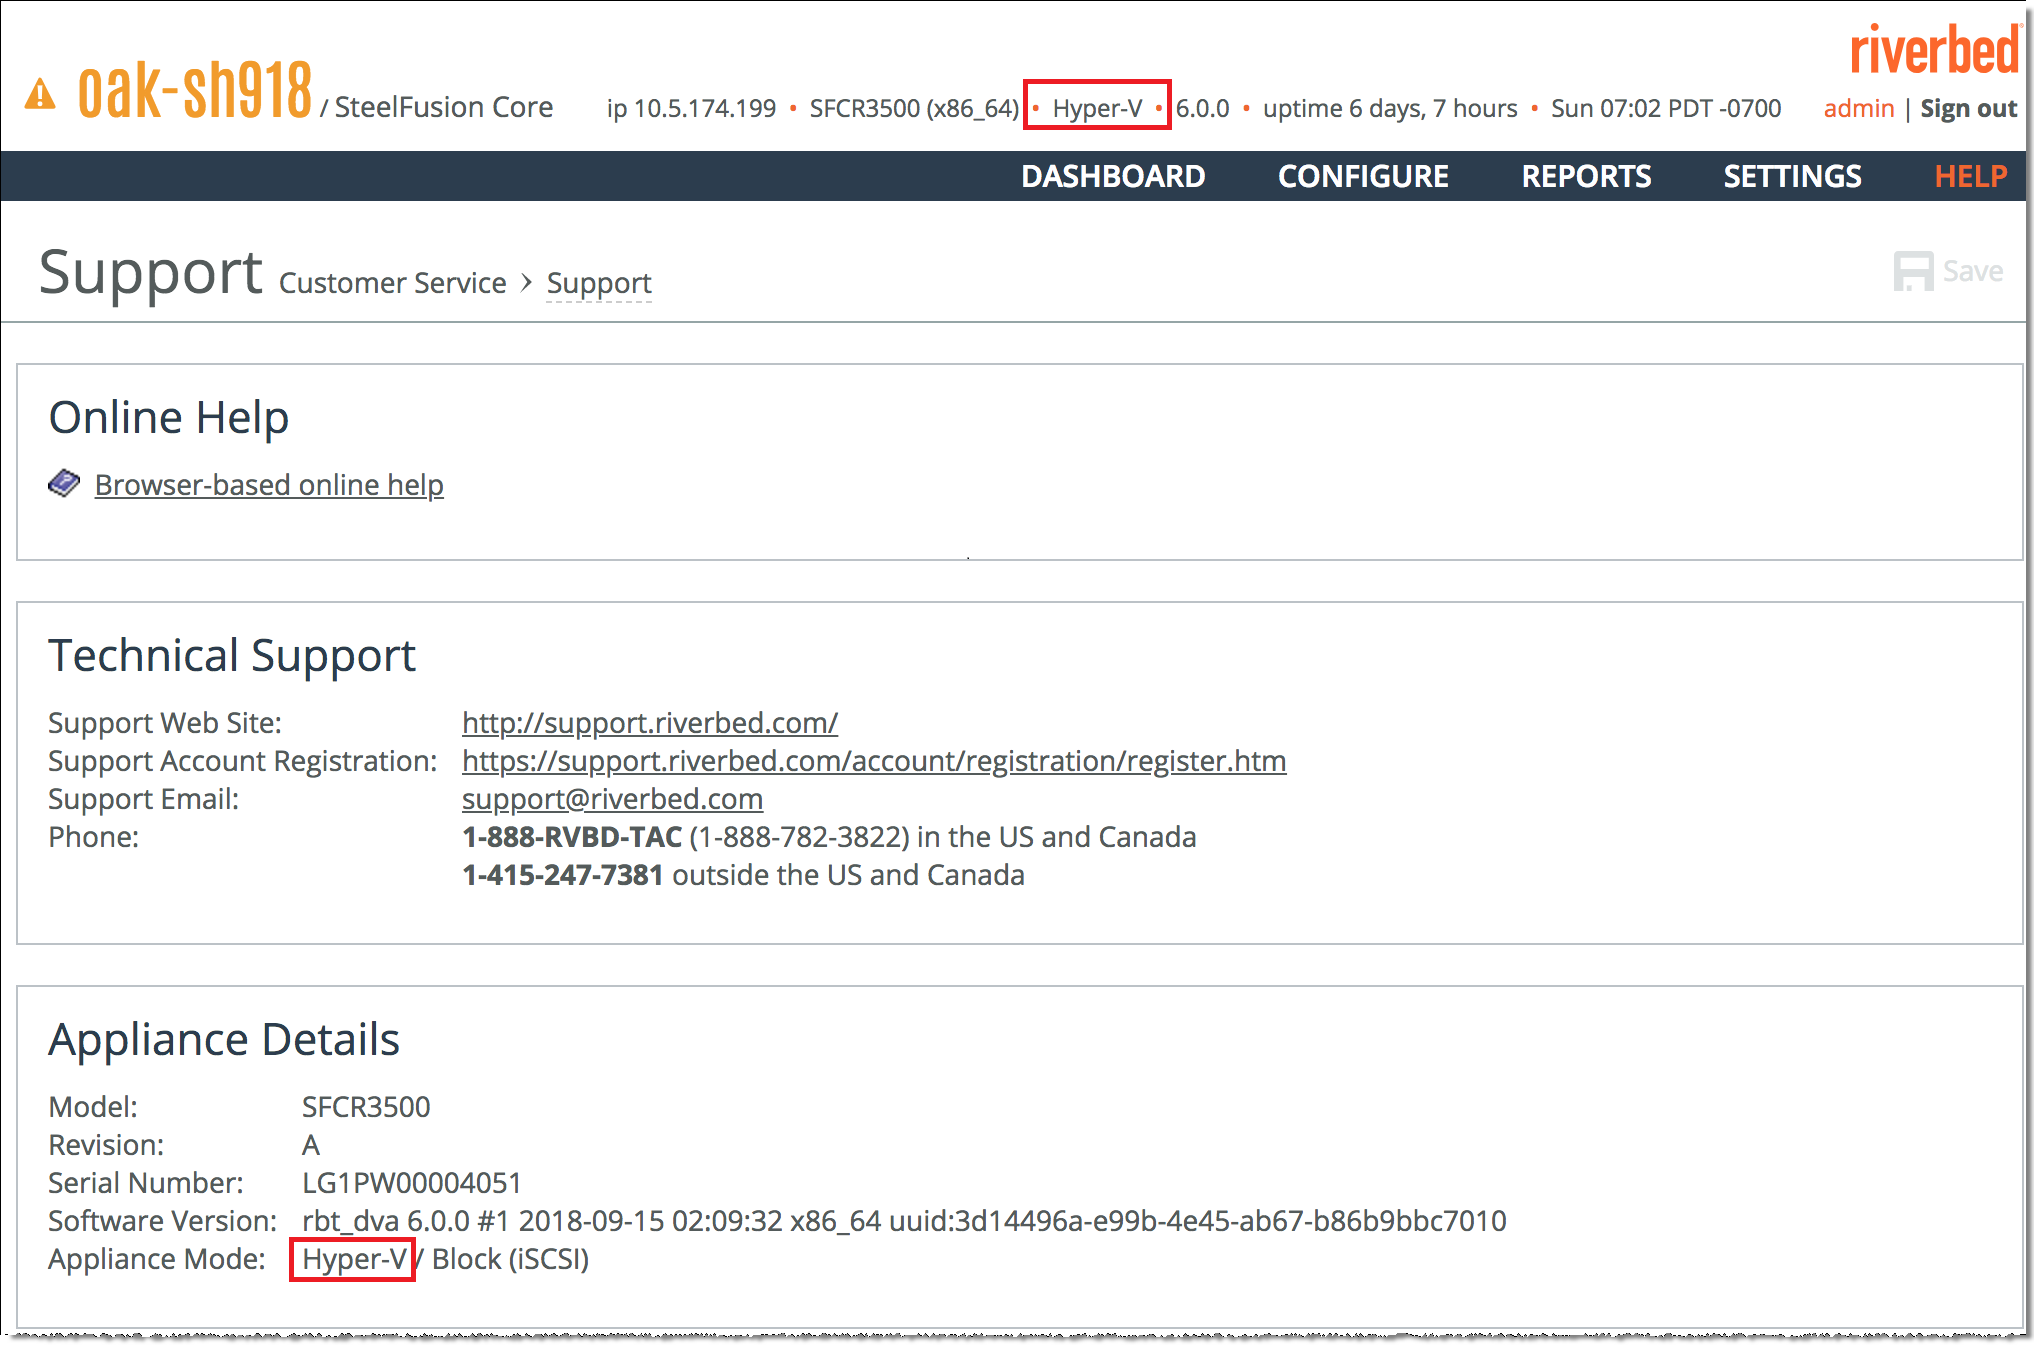2034x1345 pixels.
Task: Click Hyper-V in the header bar
Action: coord(1097,108)
